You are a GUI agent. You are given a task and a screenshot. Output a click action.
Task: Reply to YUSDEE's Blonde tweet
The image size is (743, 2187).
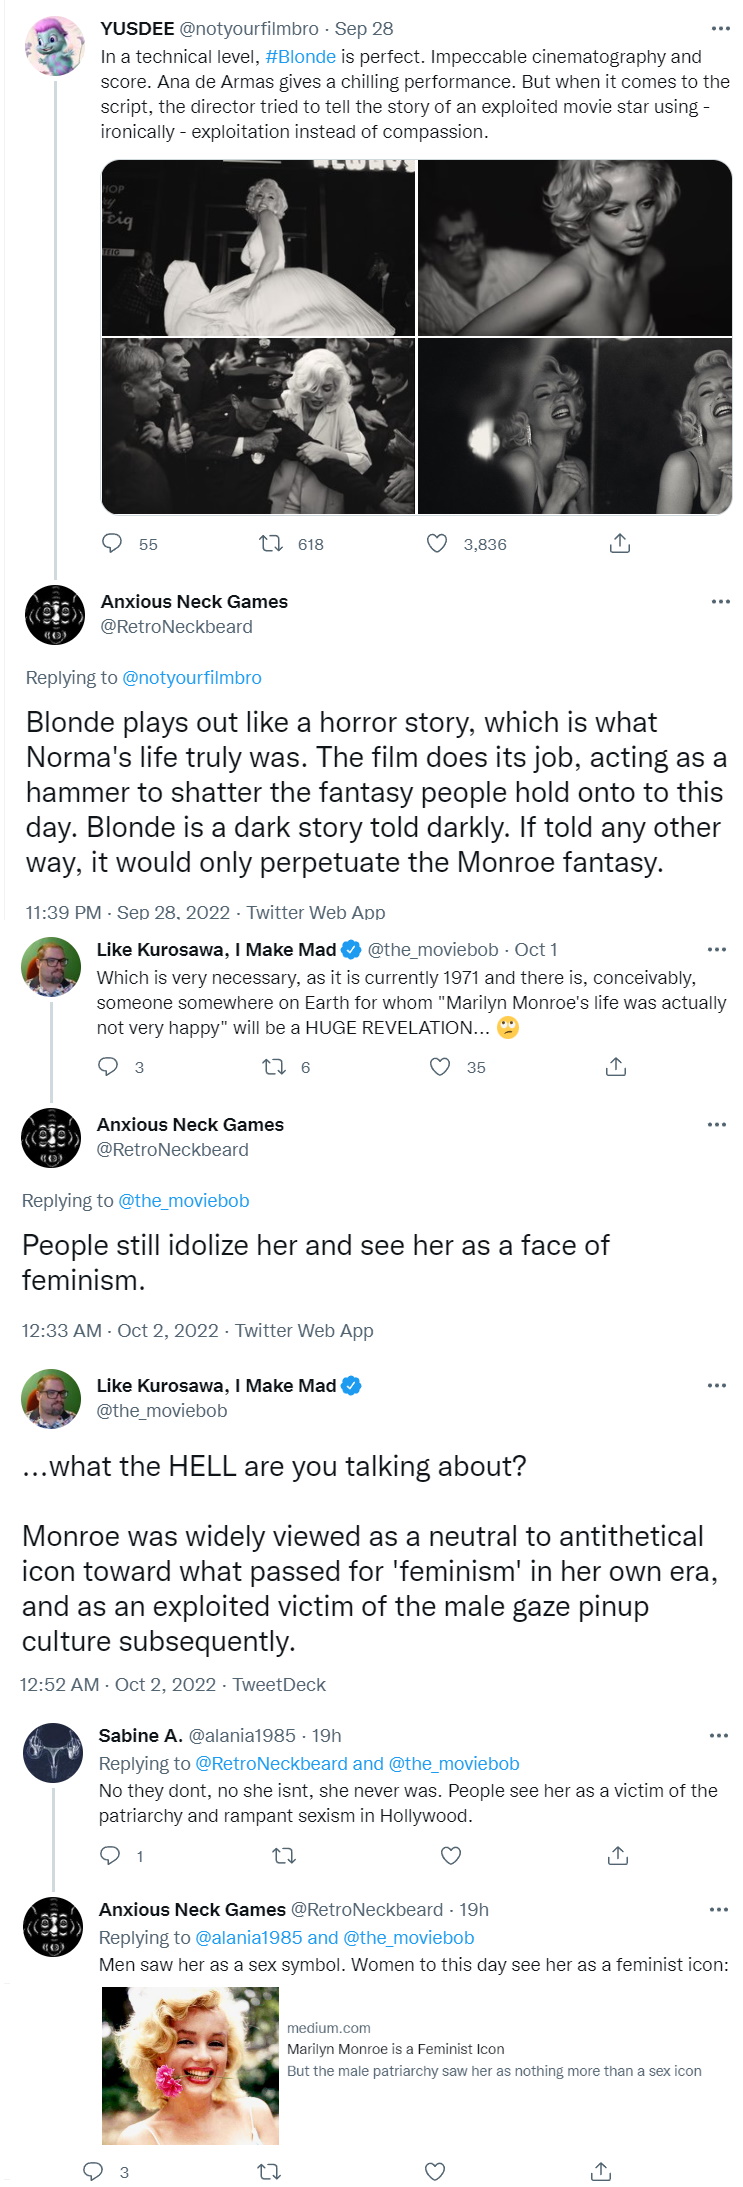click(x=112, y=543)
